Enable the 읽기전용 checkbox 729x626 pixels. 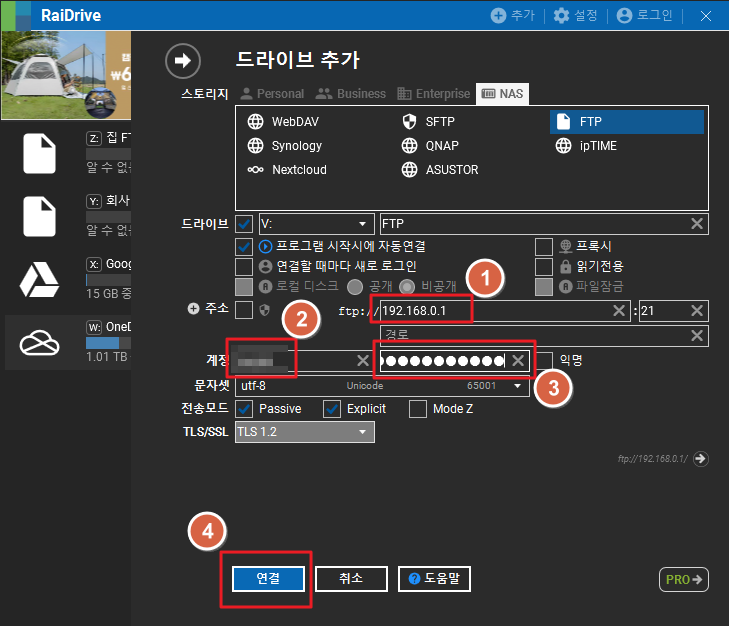pos(543,266)
